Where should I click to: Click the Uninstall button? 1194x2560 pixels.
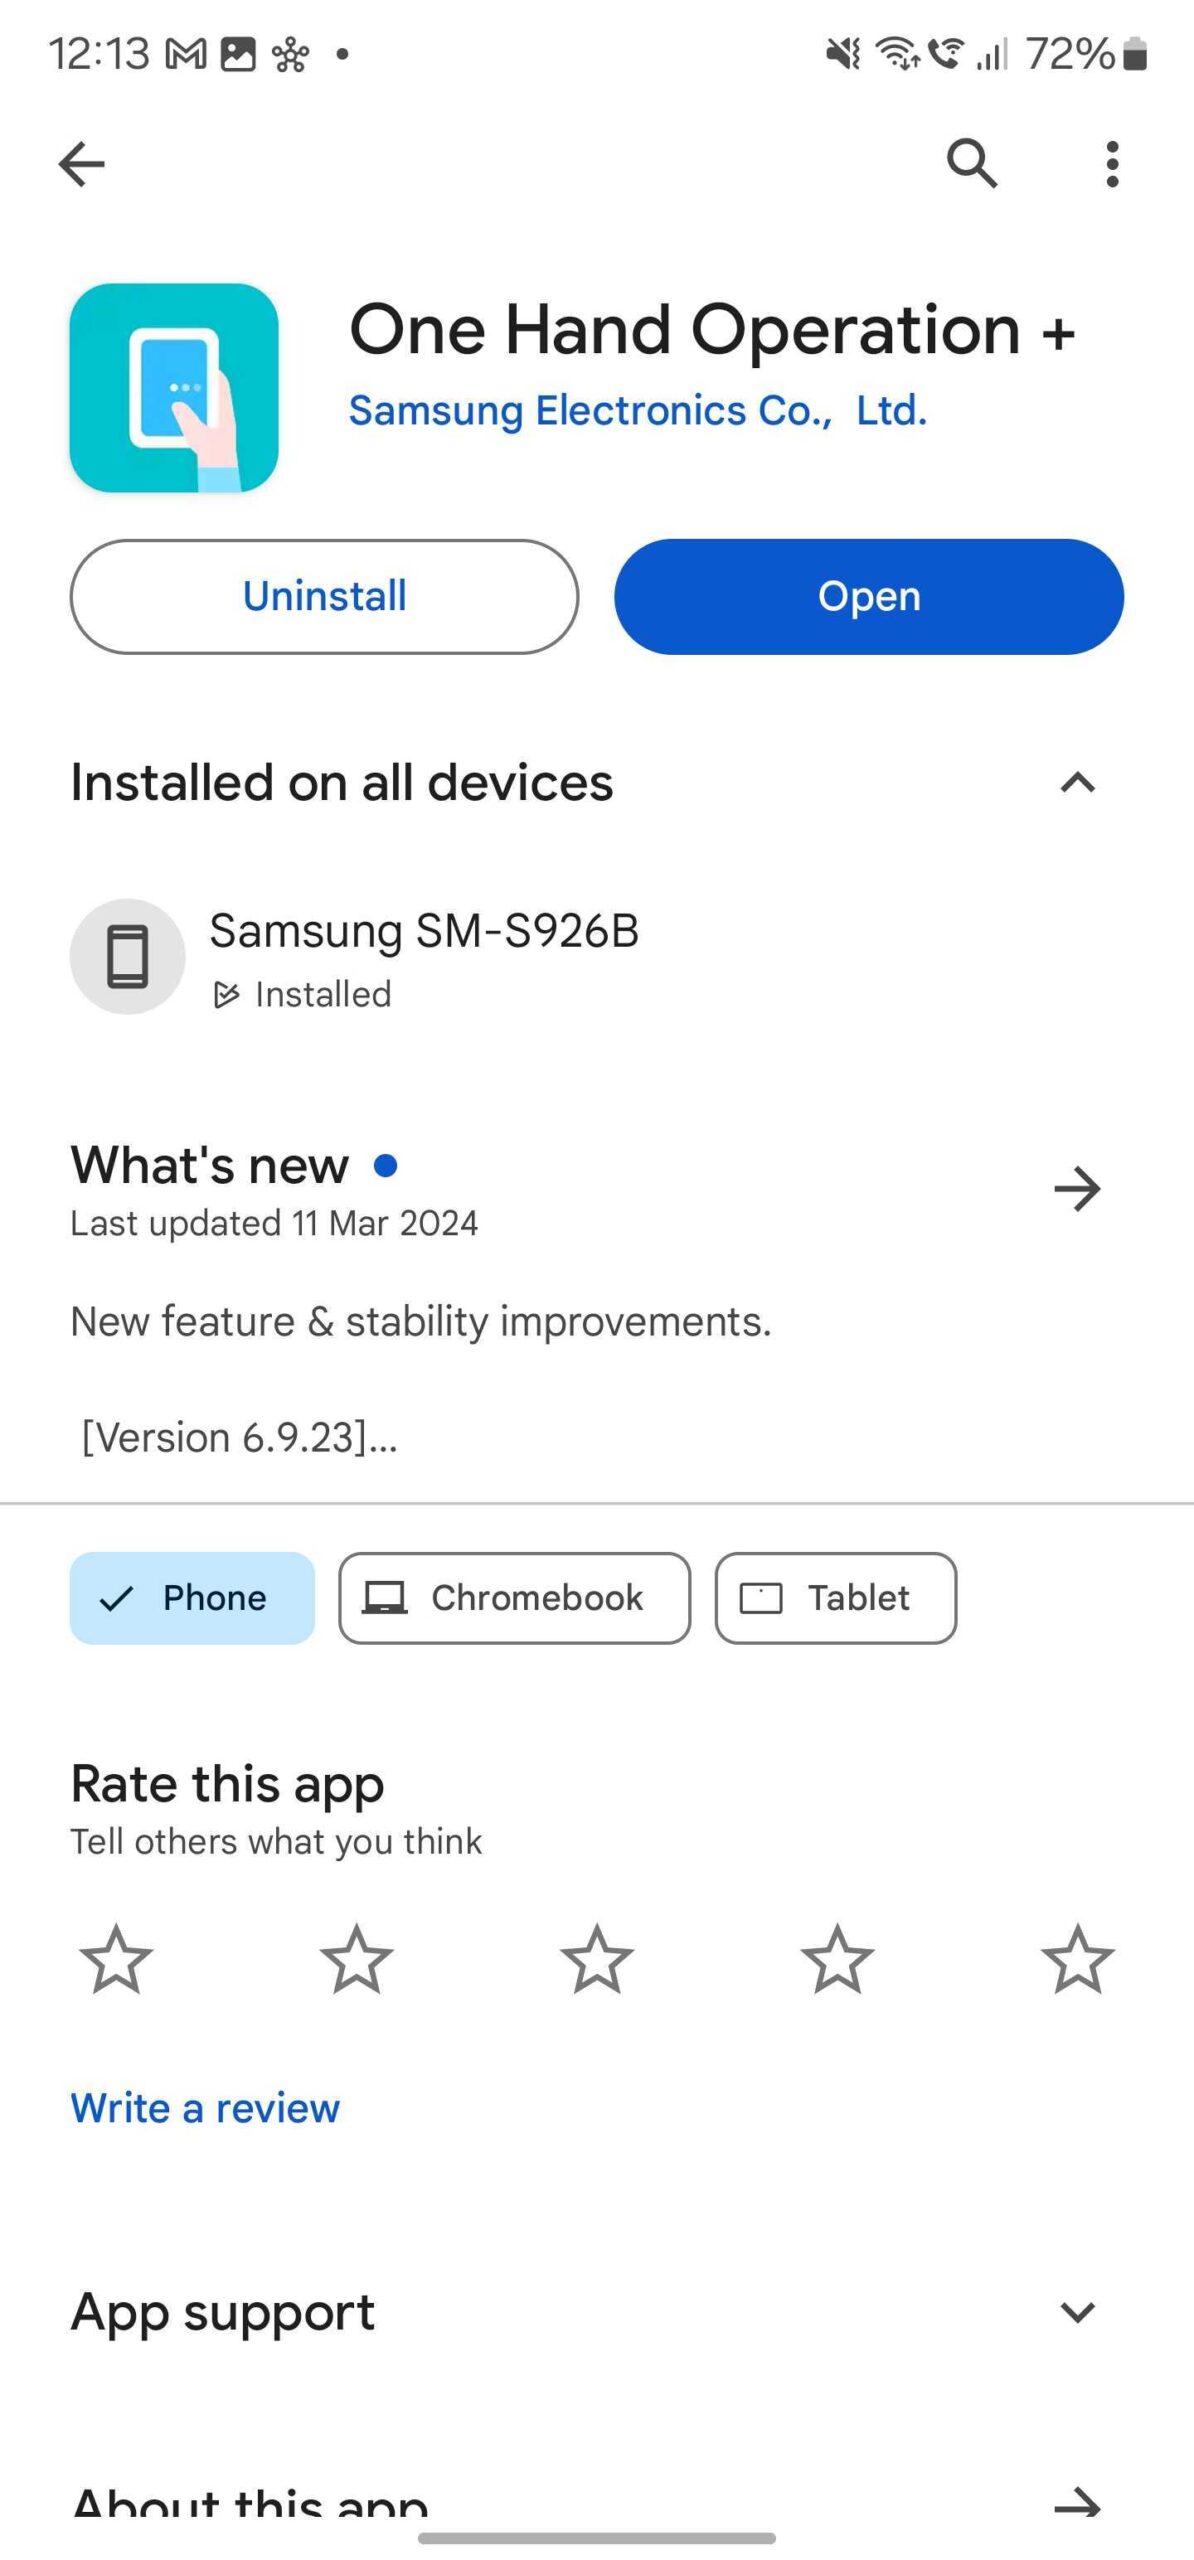[x=324, y=596]
